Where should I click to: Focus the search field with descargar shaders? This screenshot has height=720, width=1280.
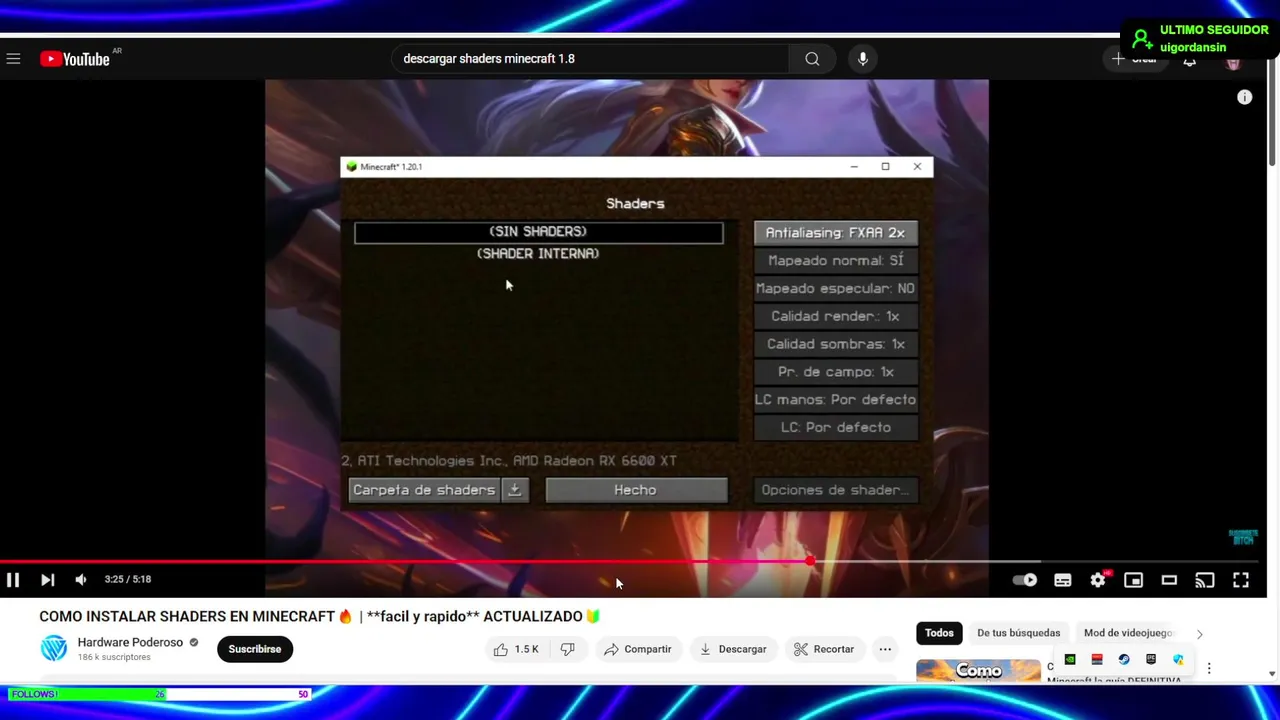[590, 59]
